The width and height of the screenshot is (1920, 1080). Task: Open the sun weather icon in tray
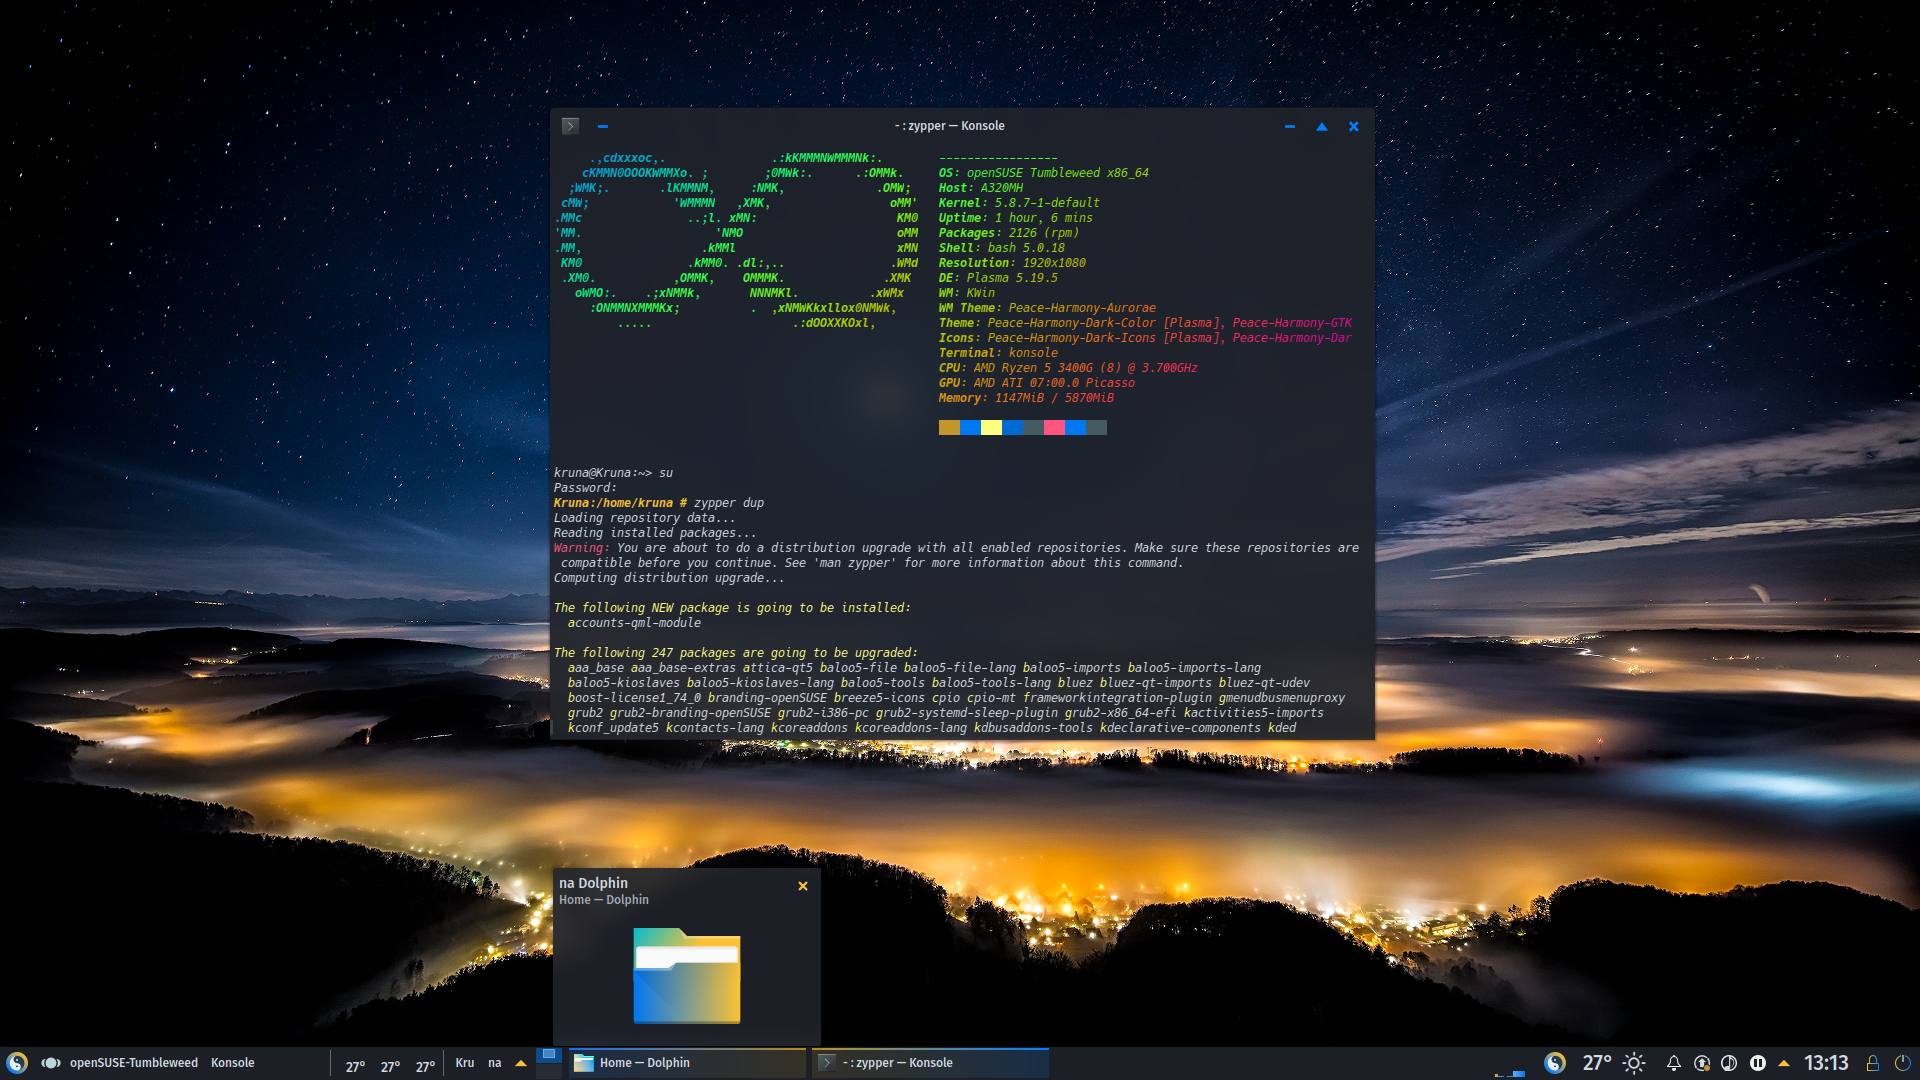(1634, 1063)
